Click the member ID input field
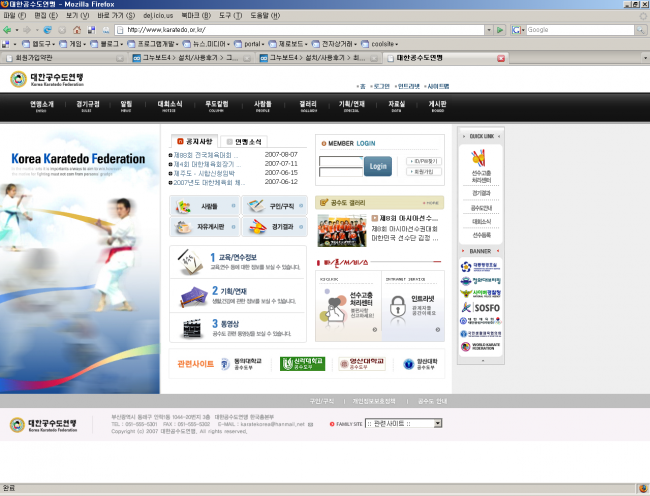 coord(341,161)
